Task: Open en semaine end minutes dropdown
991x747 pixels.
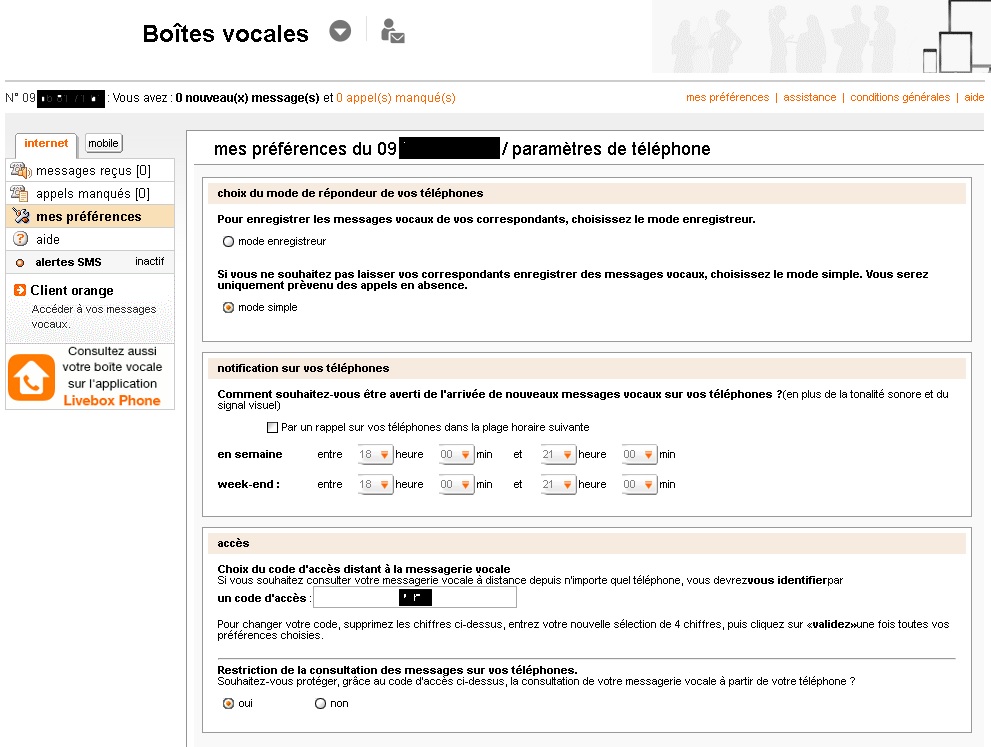Action: [639, 455]
